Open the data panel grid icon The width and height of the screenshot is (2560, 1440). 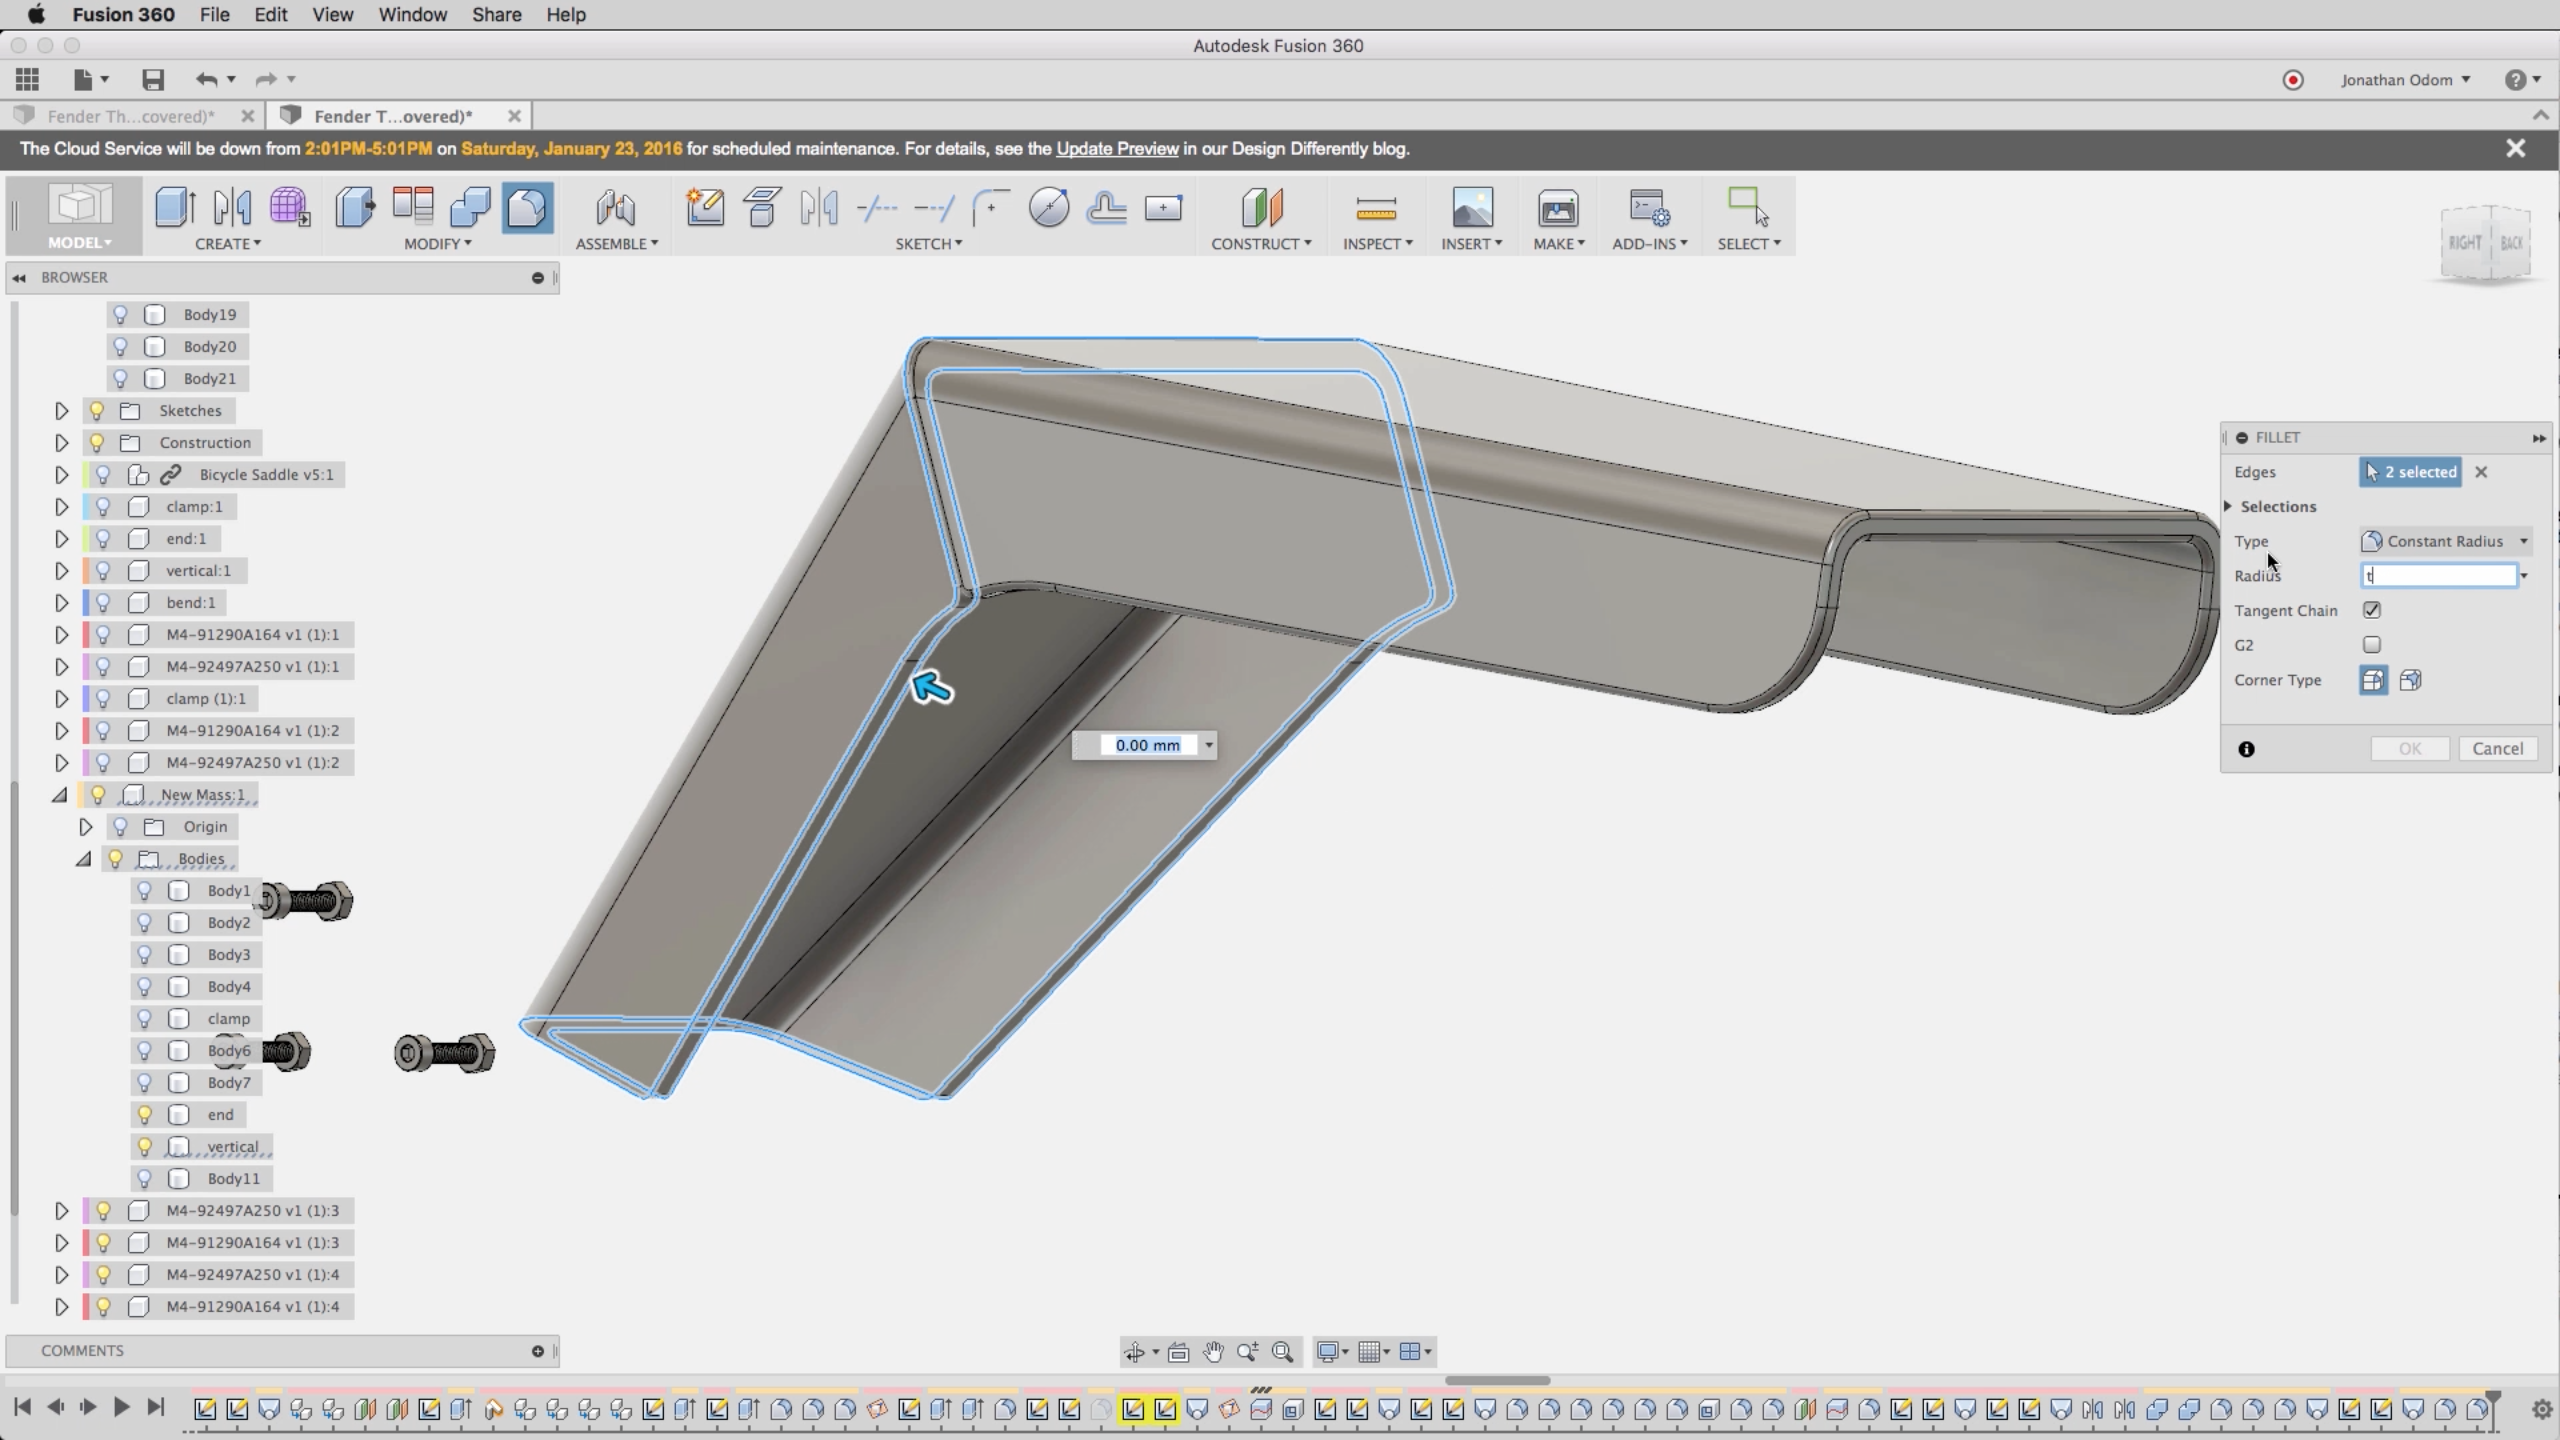[27, 79]
